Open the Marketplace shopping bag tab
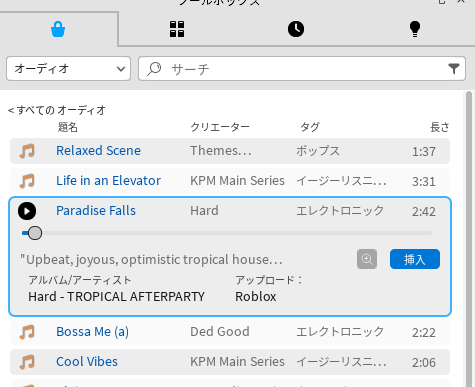This screenshot has height=387, width=475. coord(58,29)
